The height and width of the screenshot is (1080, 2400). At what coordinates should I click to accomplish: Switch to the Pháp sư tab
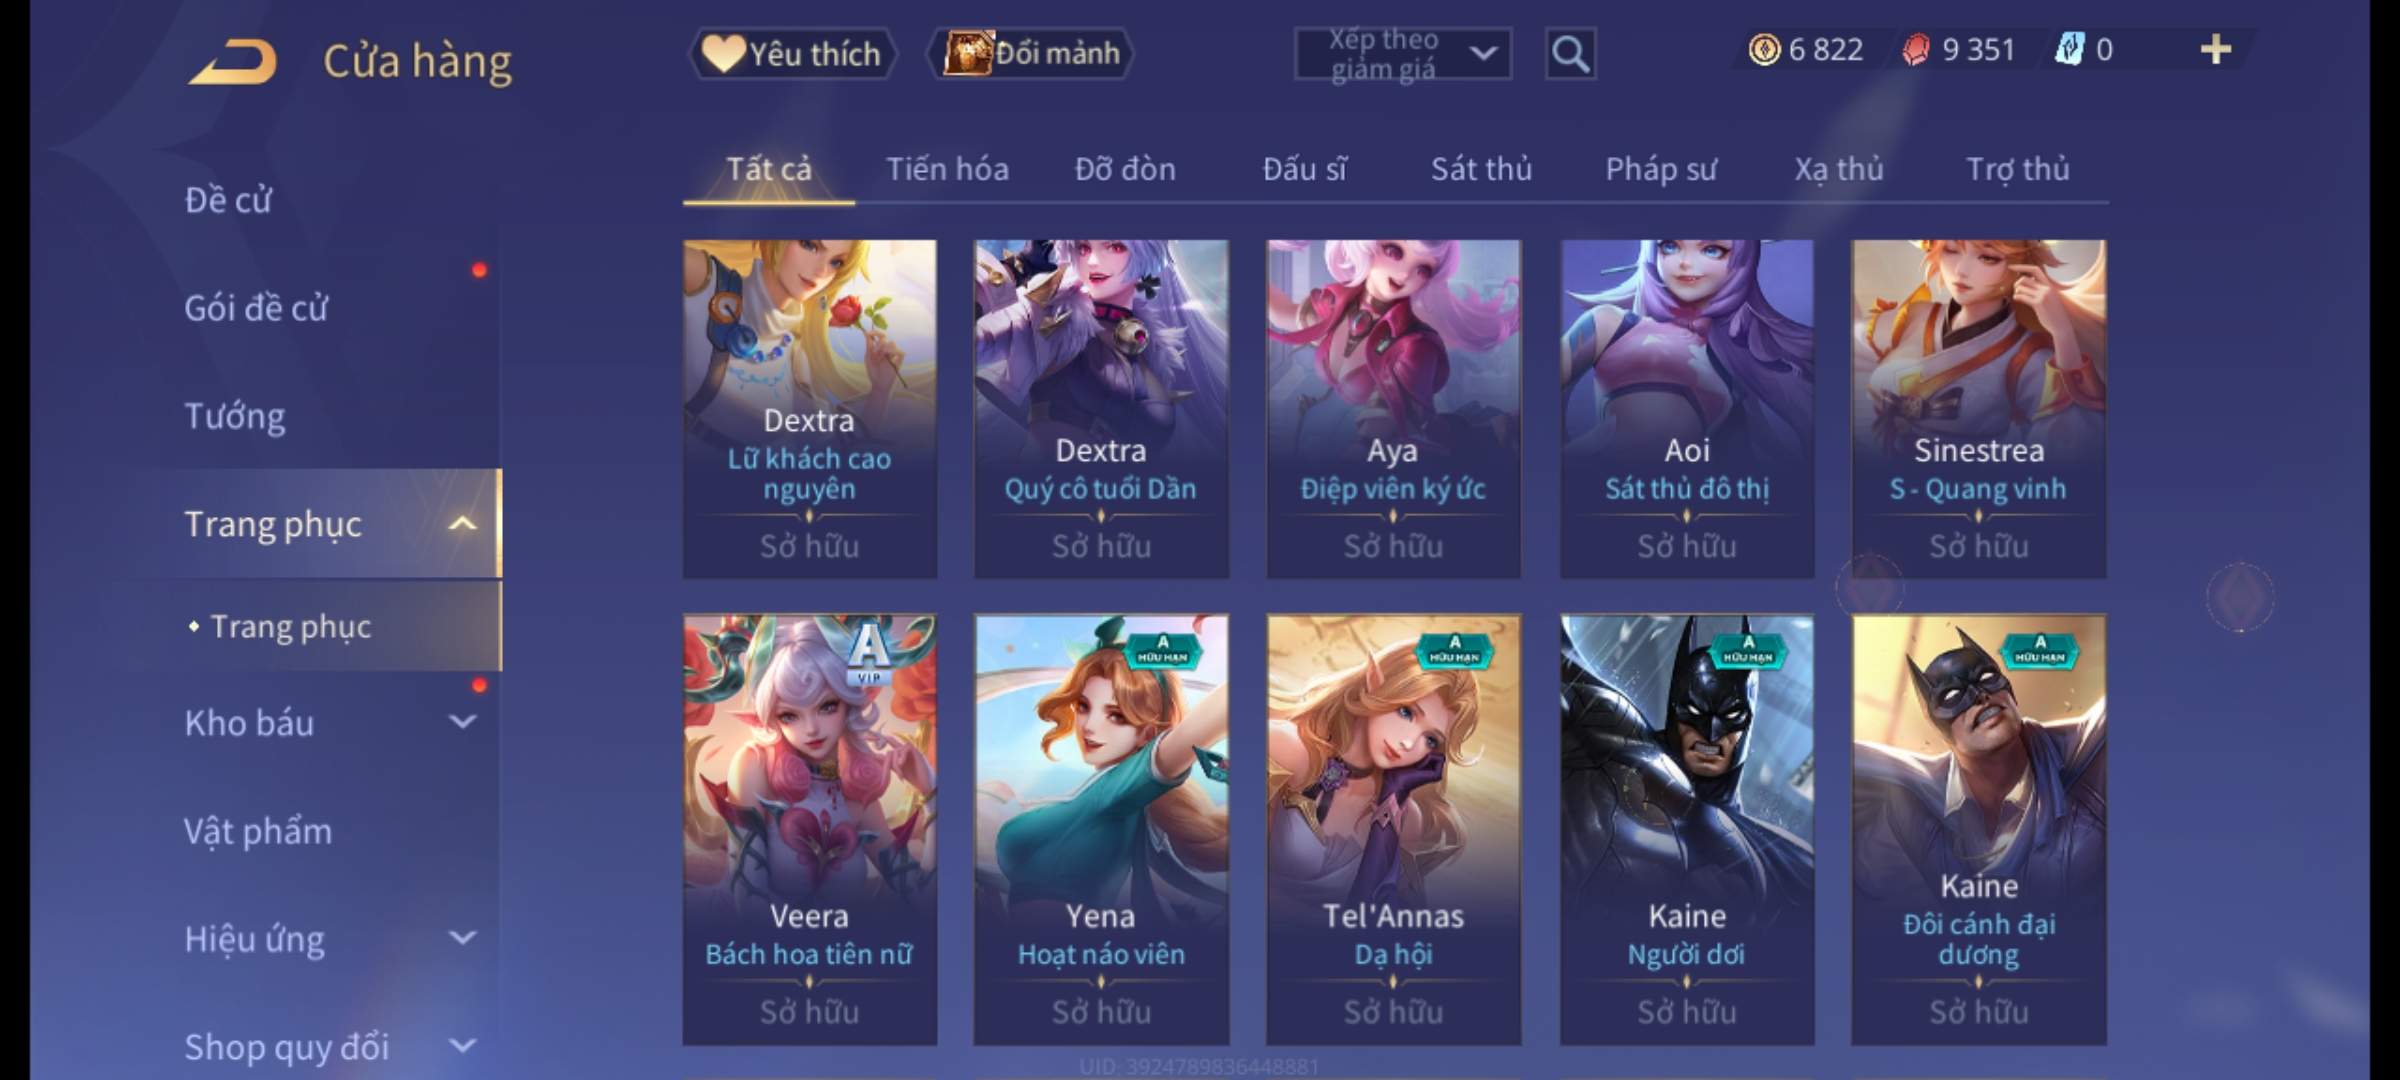coord(1660,169)
